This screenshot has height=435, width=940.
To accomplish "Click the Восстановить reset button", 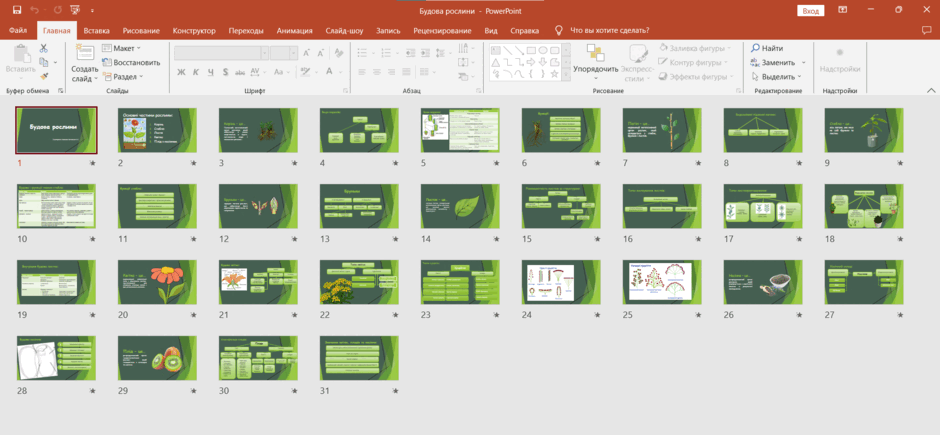I will click(131, 62).
